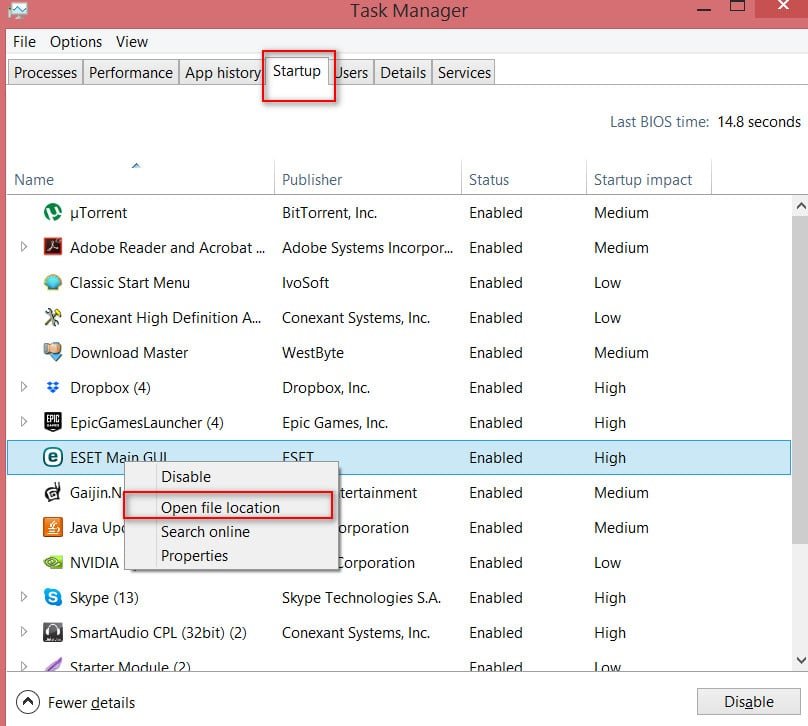Select the Startup tab

(x=297, y=72)
